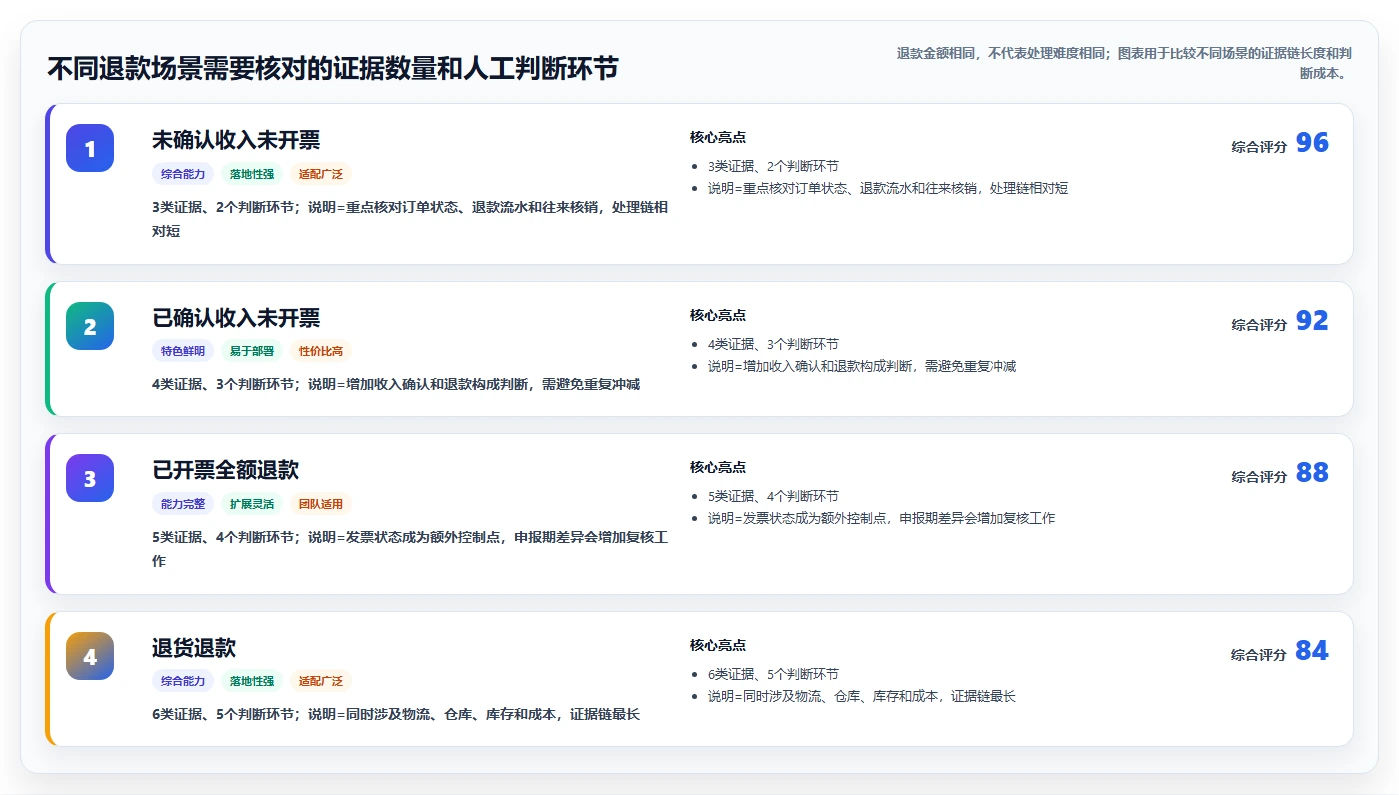
Task: Select the 团队适用 tag
Action: [x=321, y=504]
